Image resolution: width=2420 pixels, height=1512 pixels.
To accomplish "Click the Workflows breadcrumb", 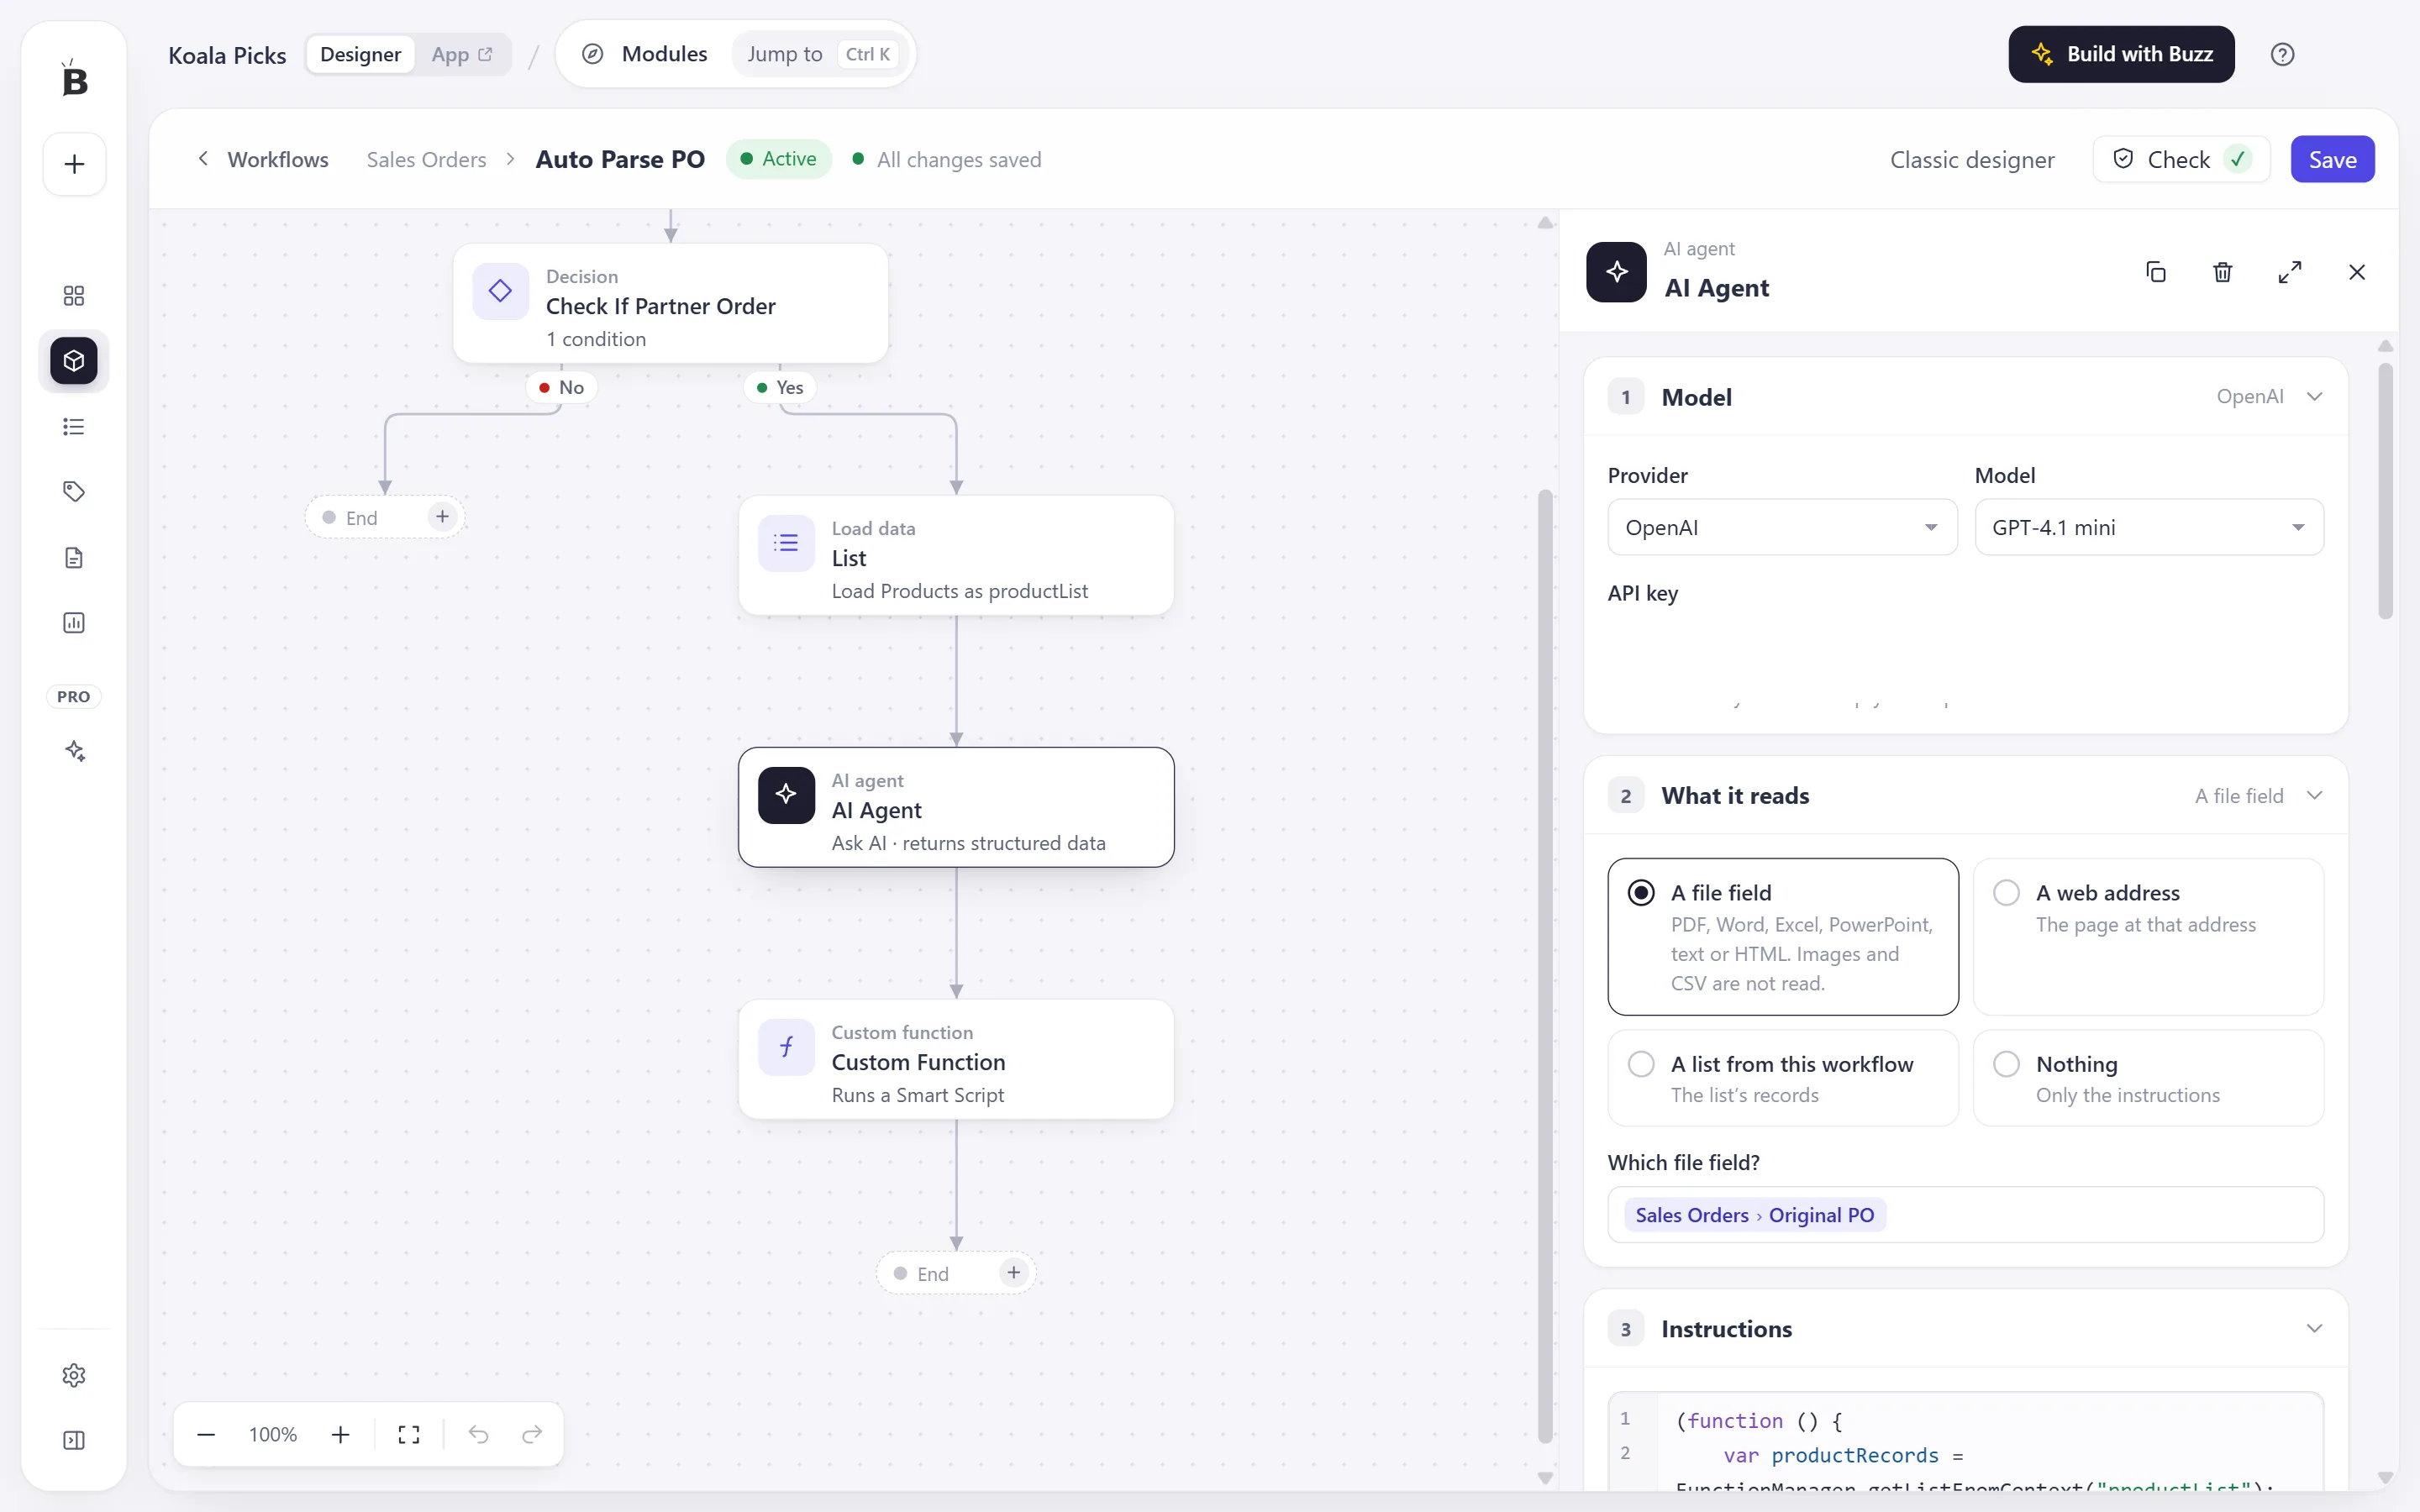I will 278,160.
